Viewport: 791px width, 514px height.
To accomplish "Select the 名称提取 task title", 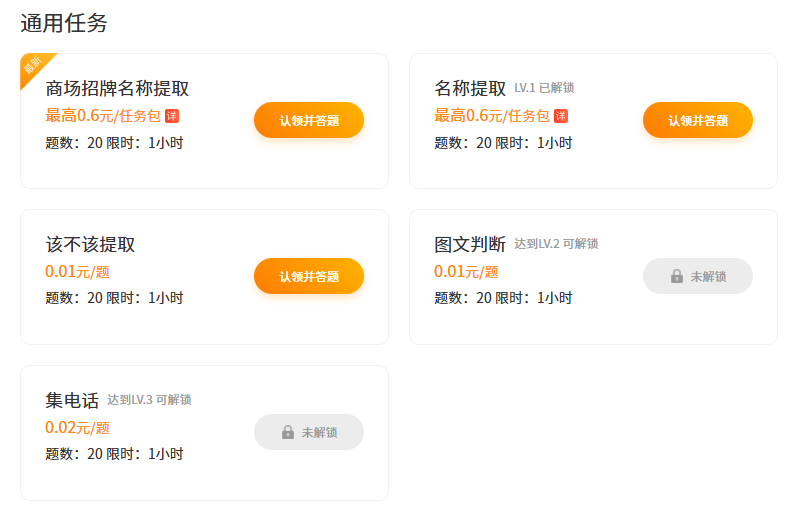I will pos(469,88).
